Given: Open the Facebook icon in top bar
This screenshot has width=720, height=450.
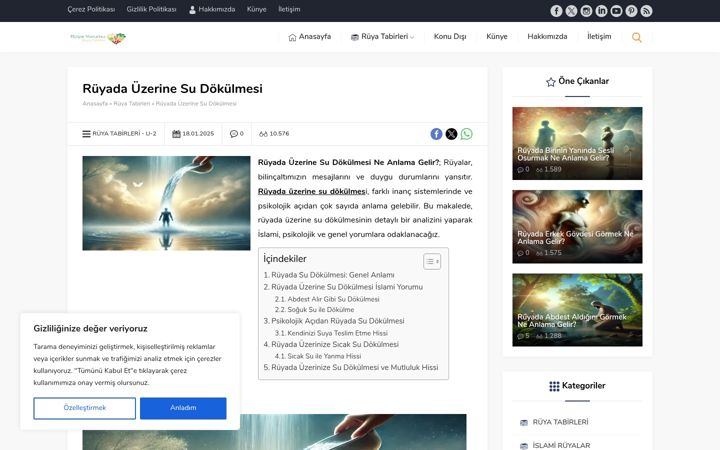Looking at the screenshot, I should [x=556, y=11].
